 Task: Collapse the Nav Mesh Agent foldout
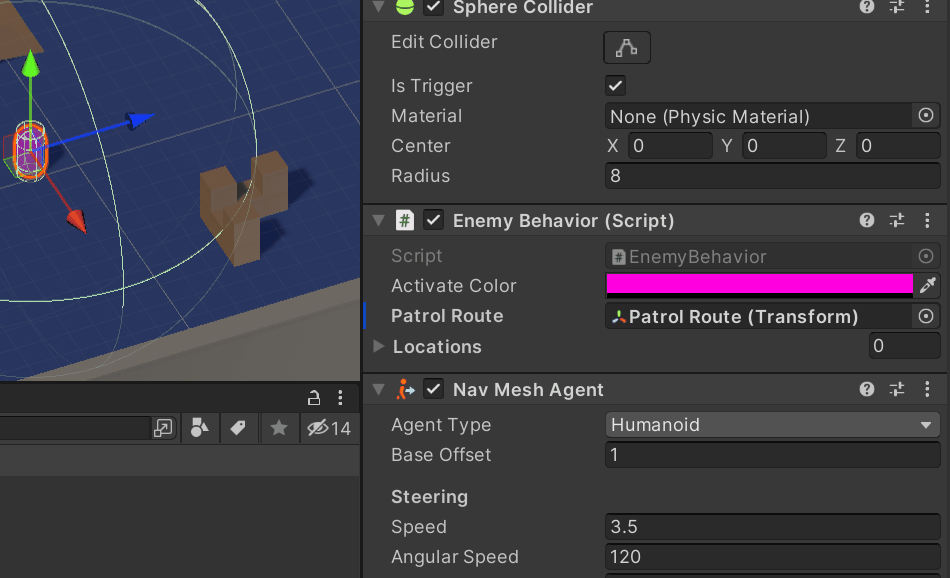point(379,390)
